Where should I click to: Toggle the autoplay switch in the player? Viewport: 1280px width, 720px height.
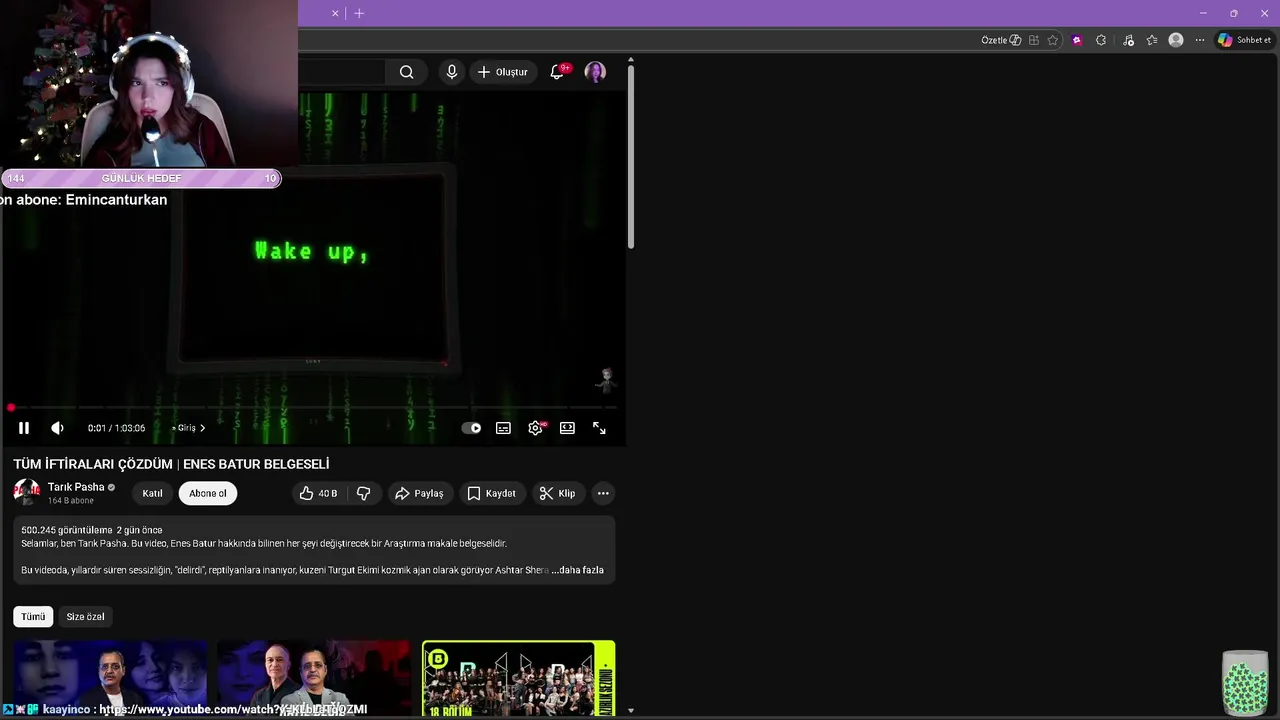471,428
